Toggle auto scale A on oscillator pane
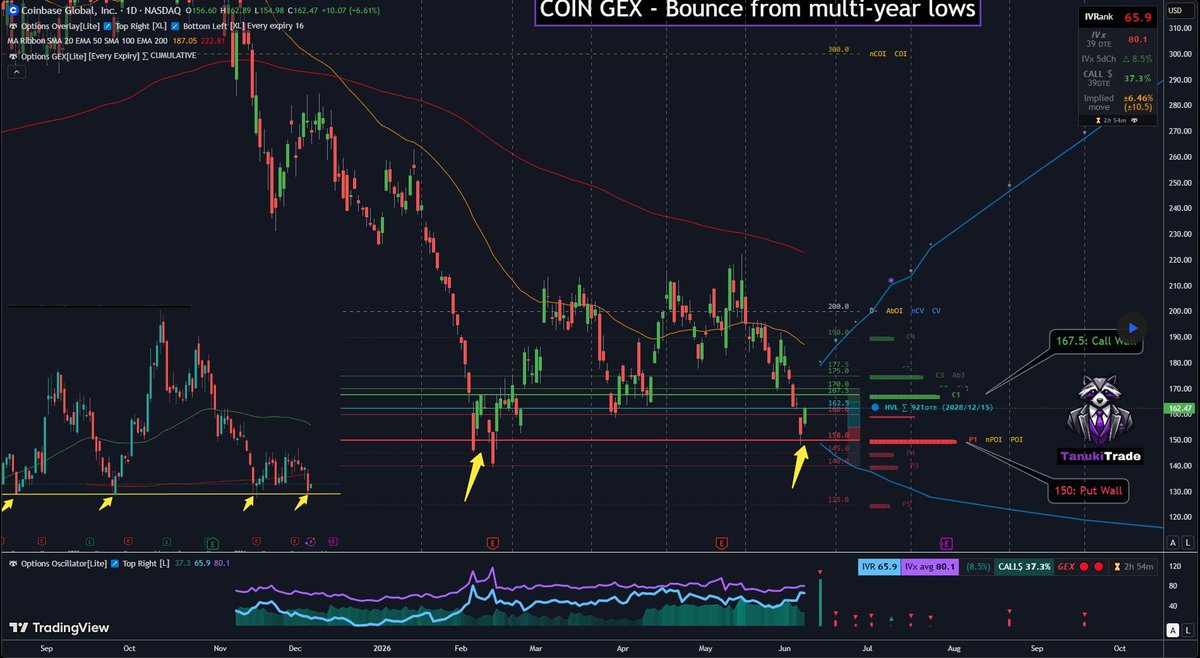Screen dimensions: 1200x658 (x=1172, y=629)
